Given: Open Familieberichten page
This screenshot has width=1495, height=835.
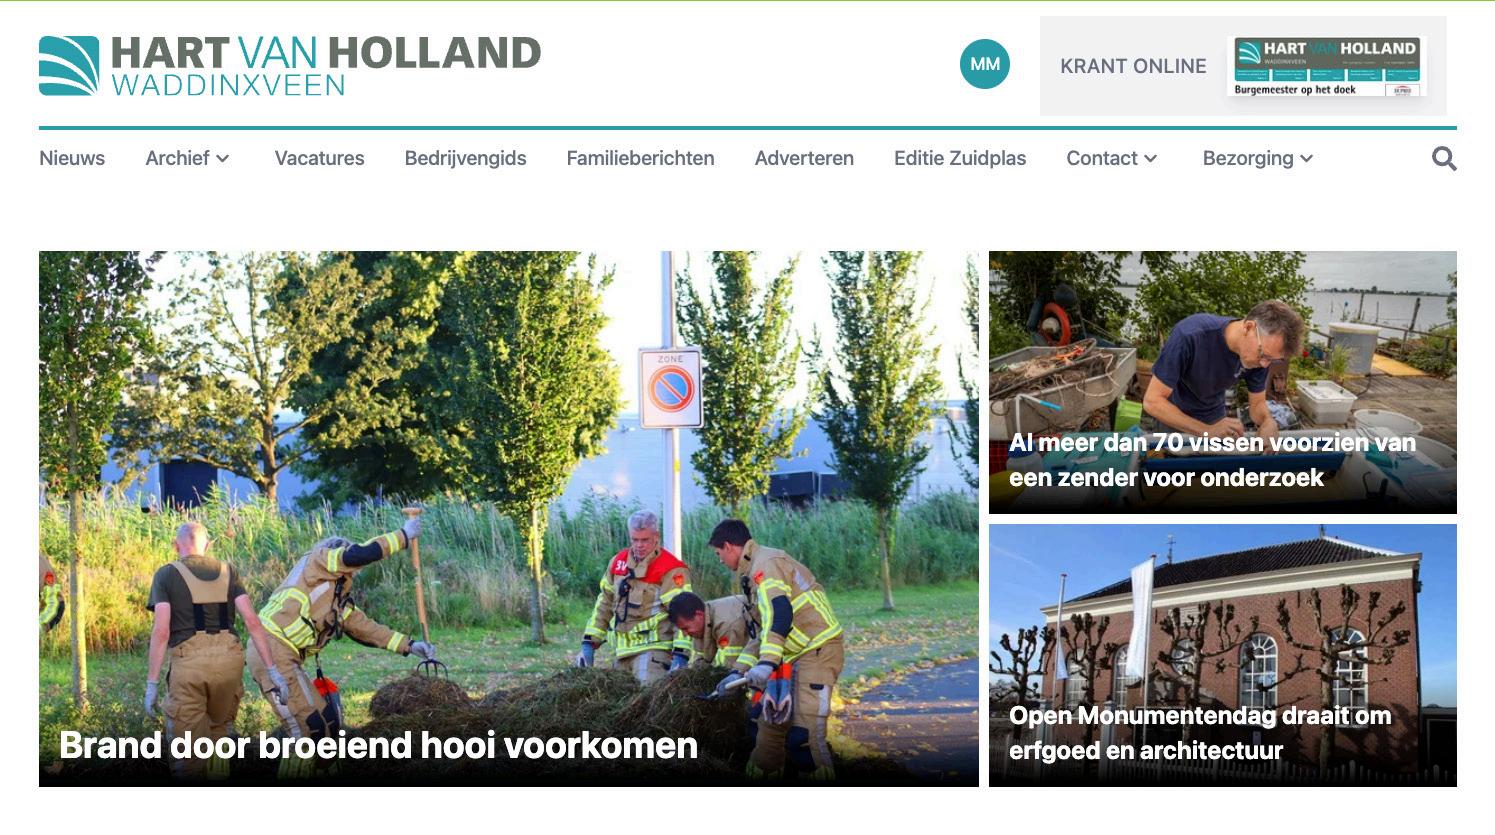Looking at the screenshot, I should coord(640,158).
